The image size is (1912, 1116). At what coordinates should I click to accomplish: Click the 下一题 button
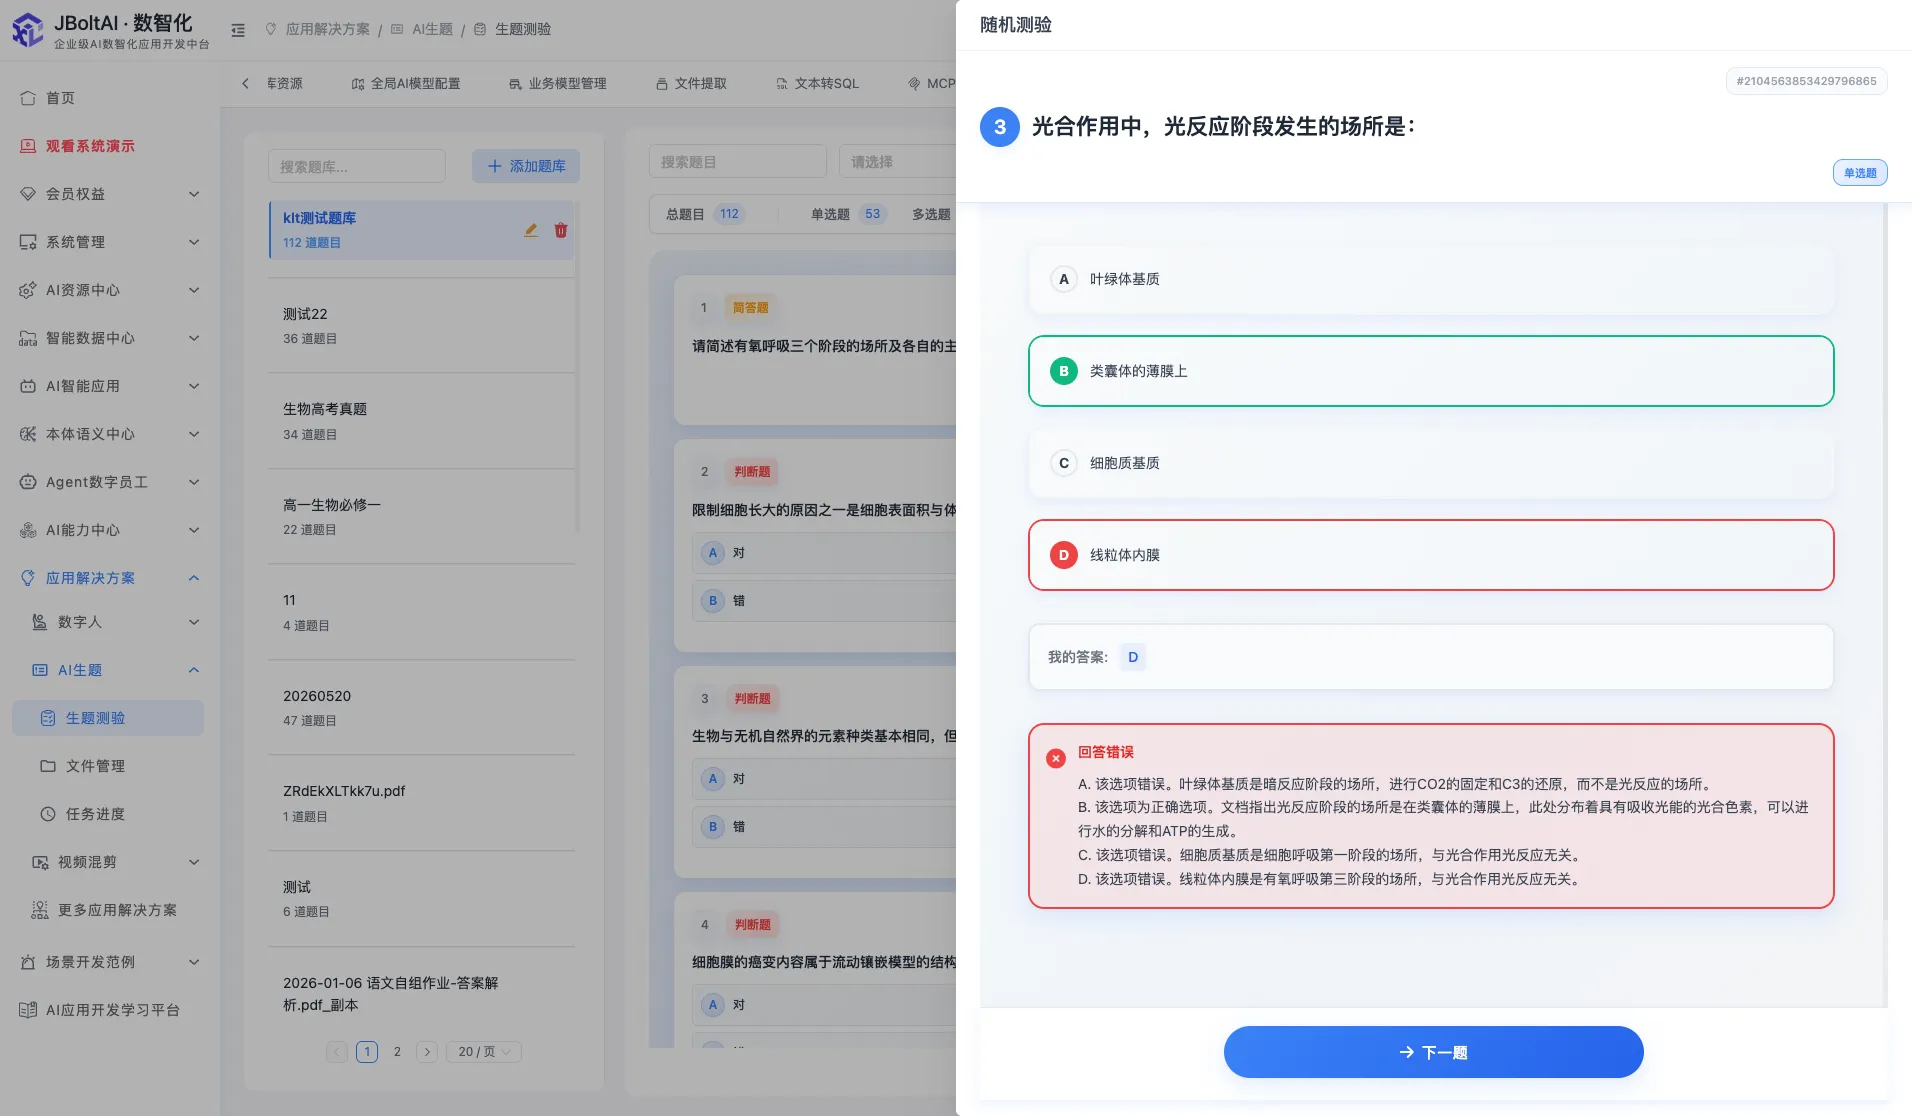[1433, 1052]
